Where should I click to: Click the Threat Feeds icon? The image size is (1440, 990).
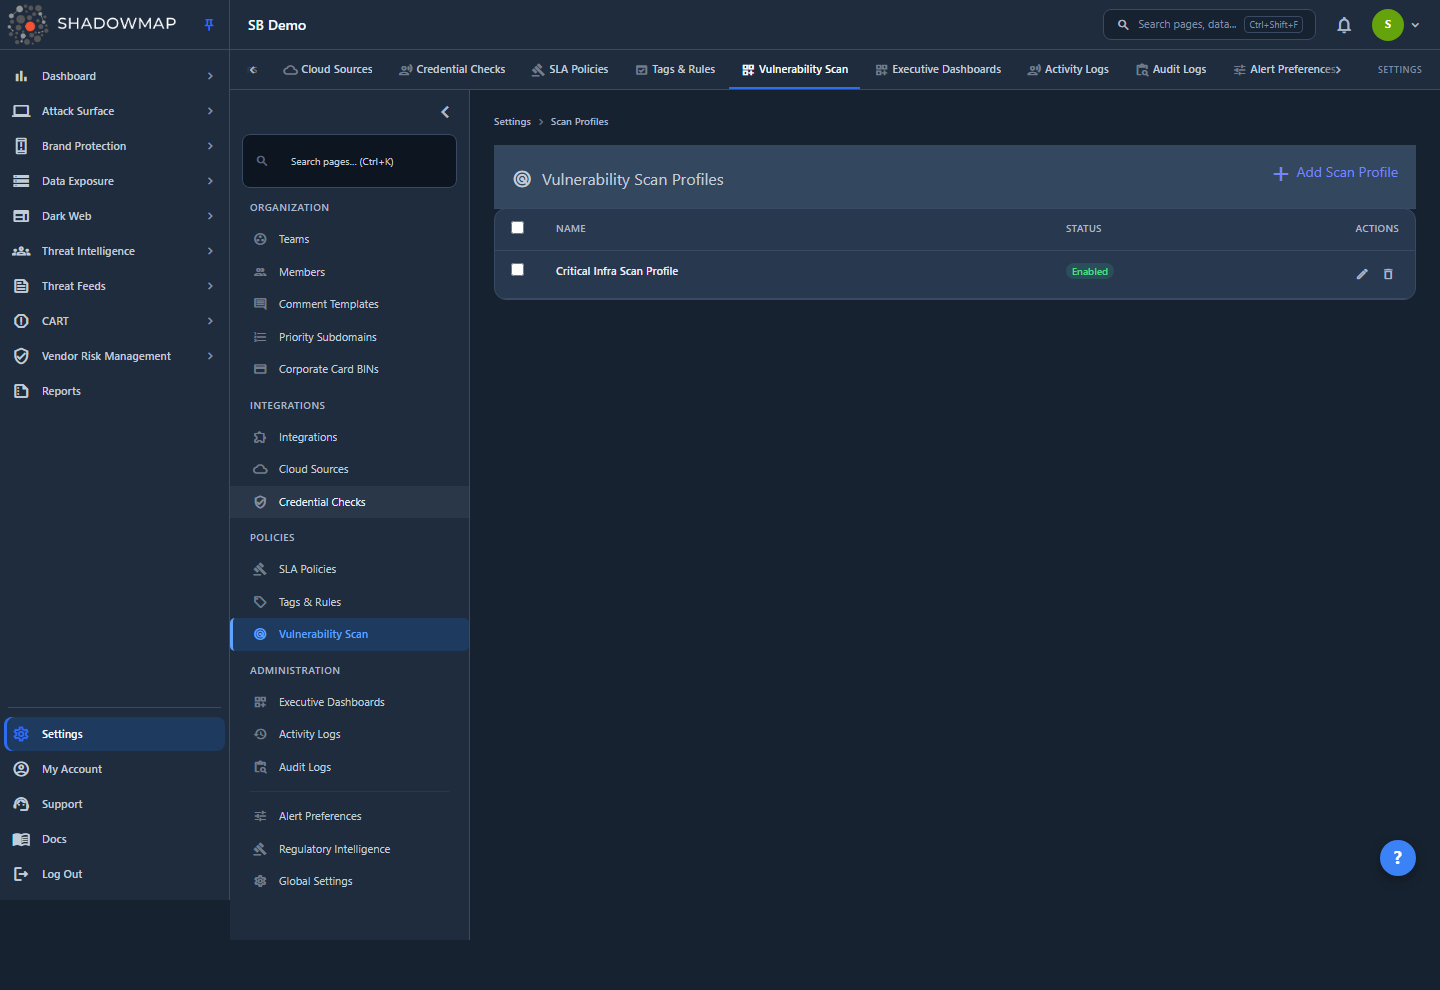[x=21, y=286]
